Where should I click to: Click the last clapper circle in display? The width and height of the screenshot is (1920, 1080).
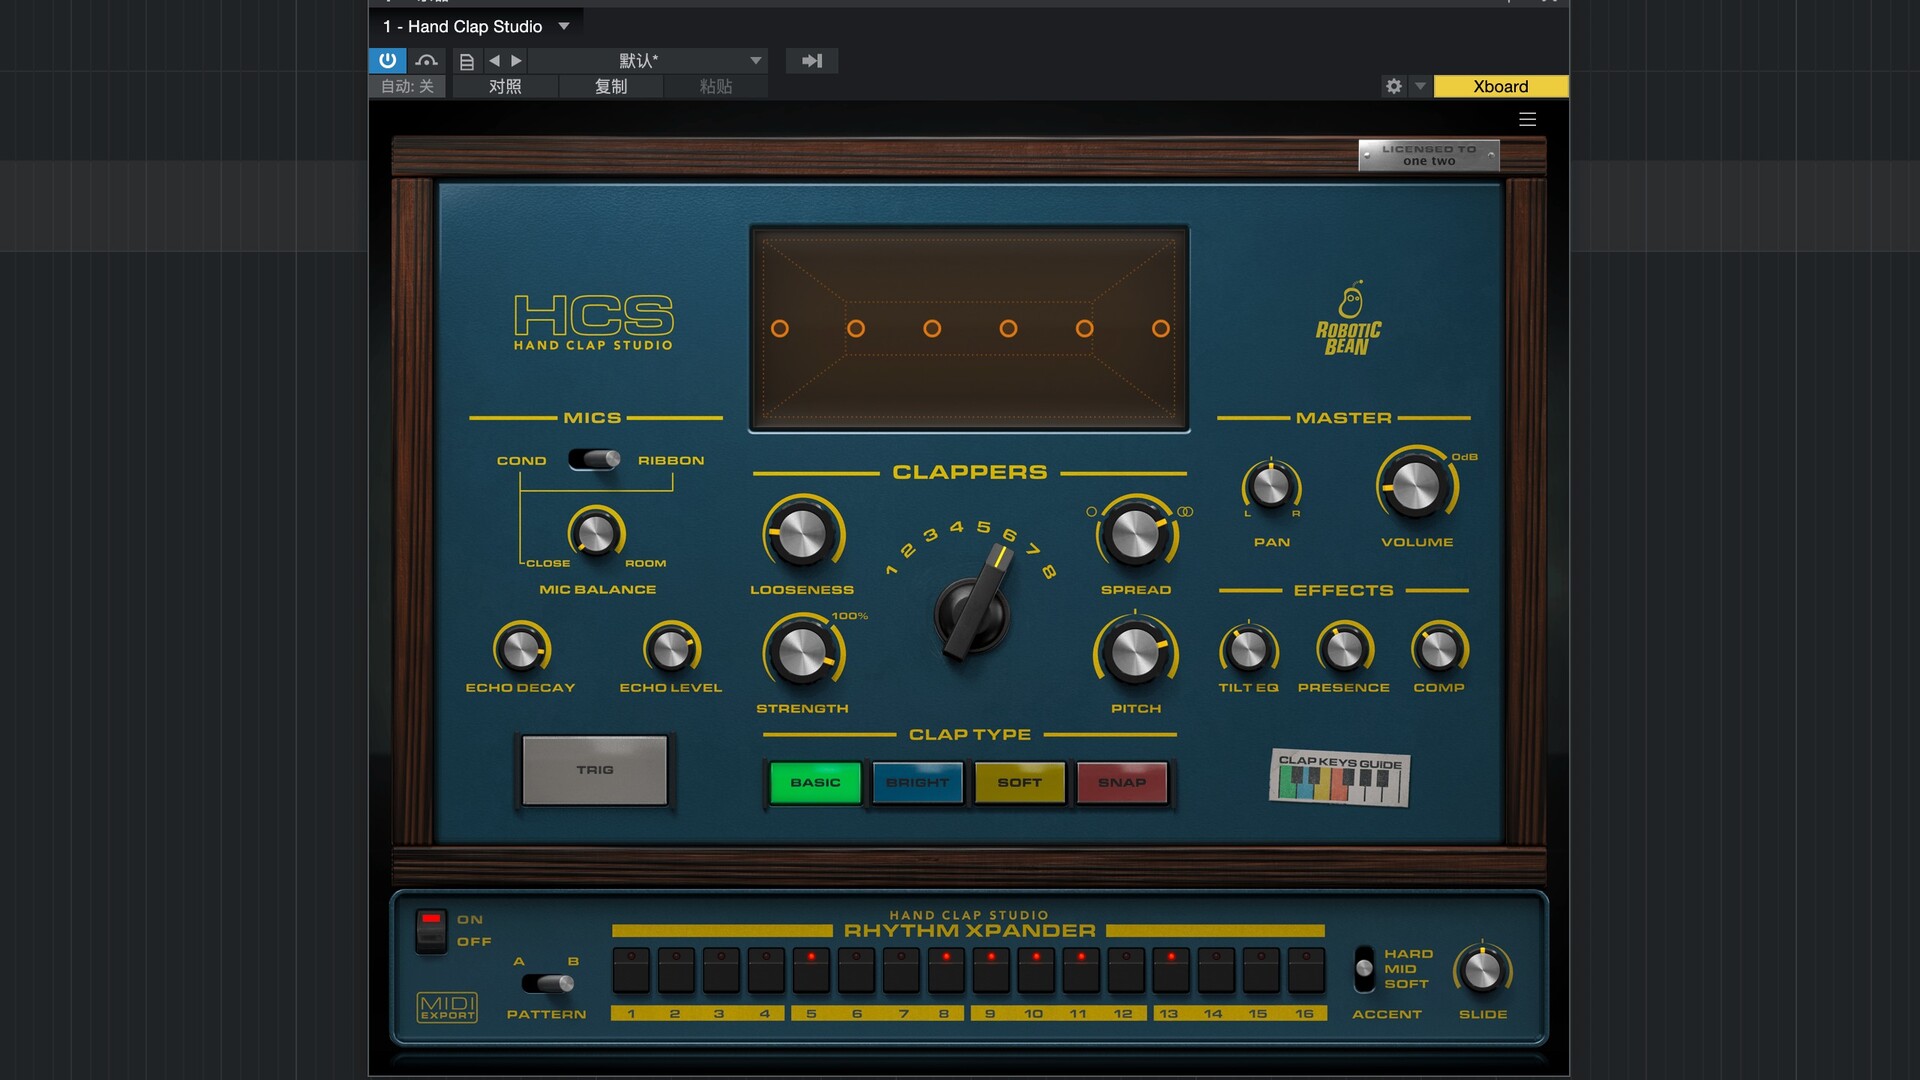tap(1161, 328)
